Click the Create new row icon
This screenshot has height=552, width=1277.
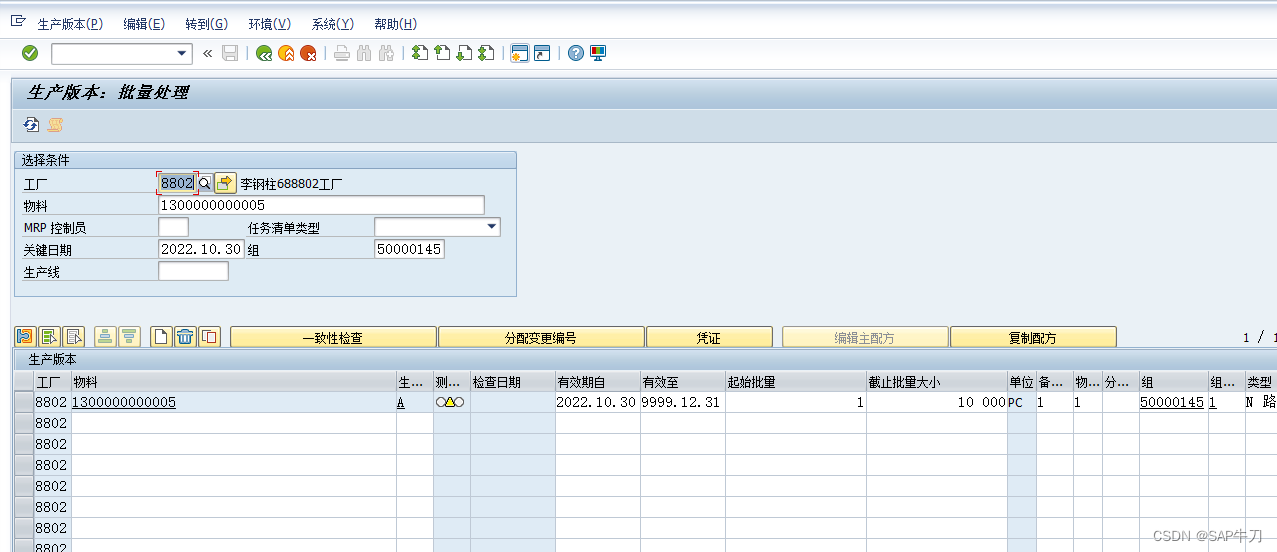(160, 337)
